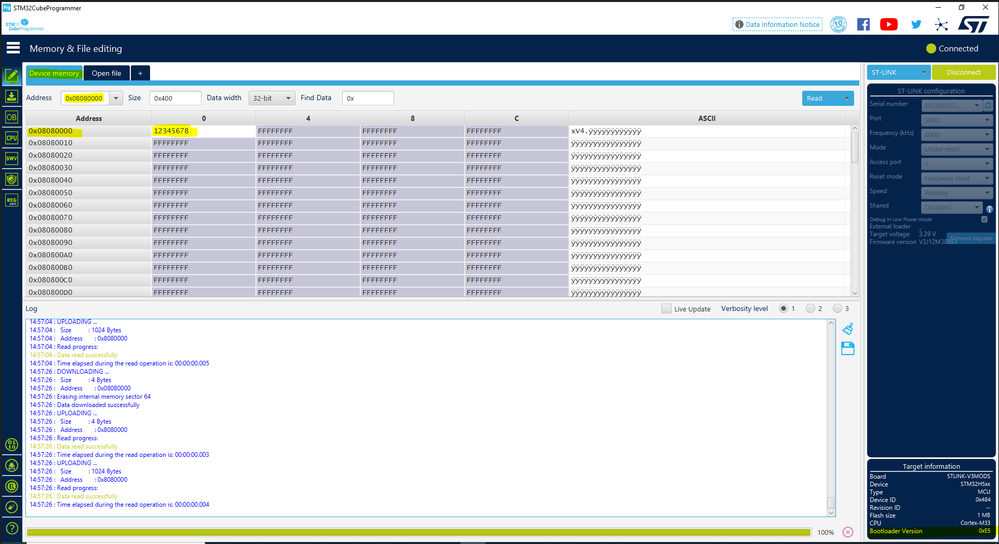The height and width of the screenshot is (544, 999).
Task: Clear the log with the broom icon
Action: coord(847,329)
